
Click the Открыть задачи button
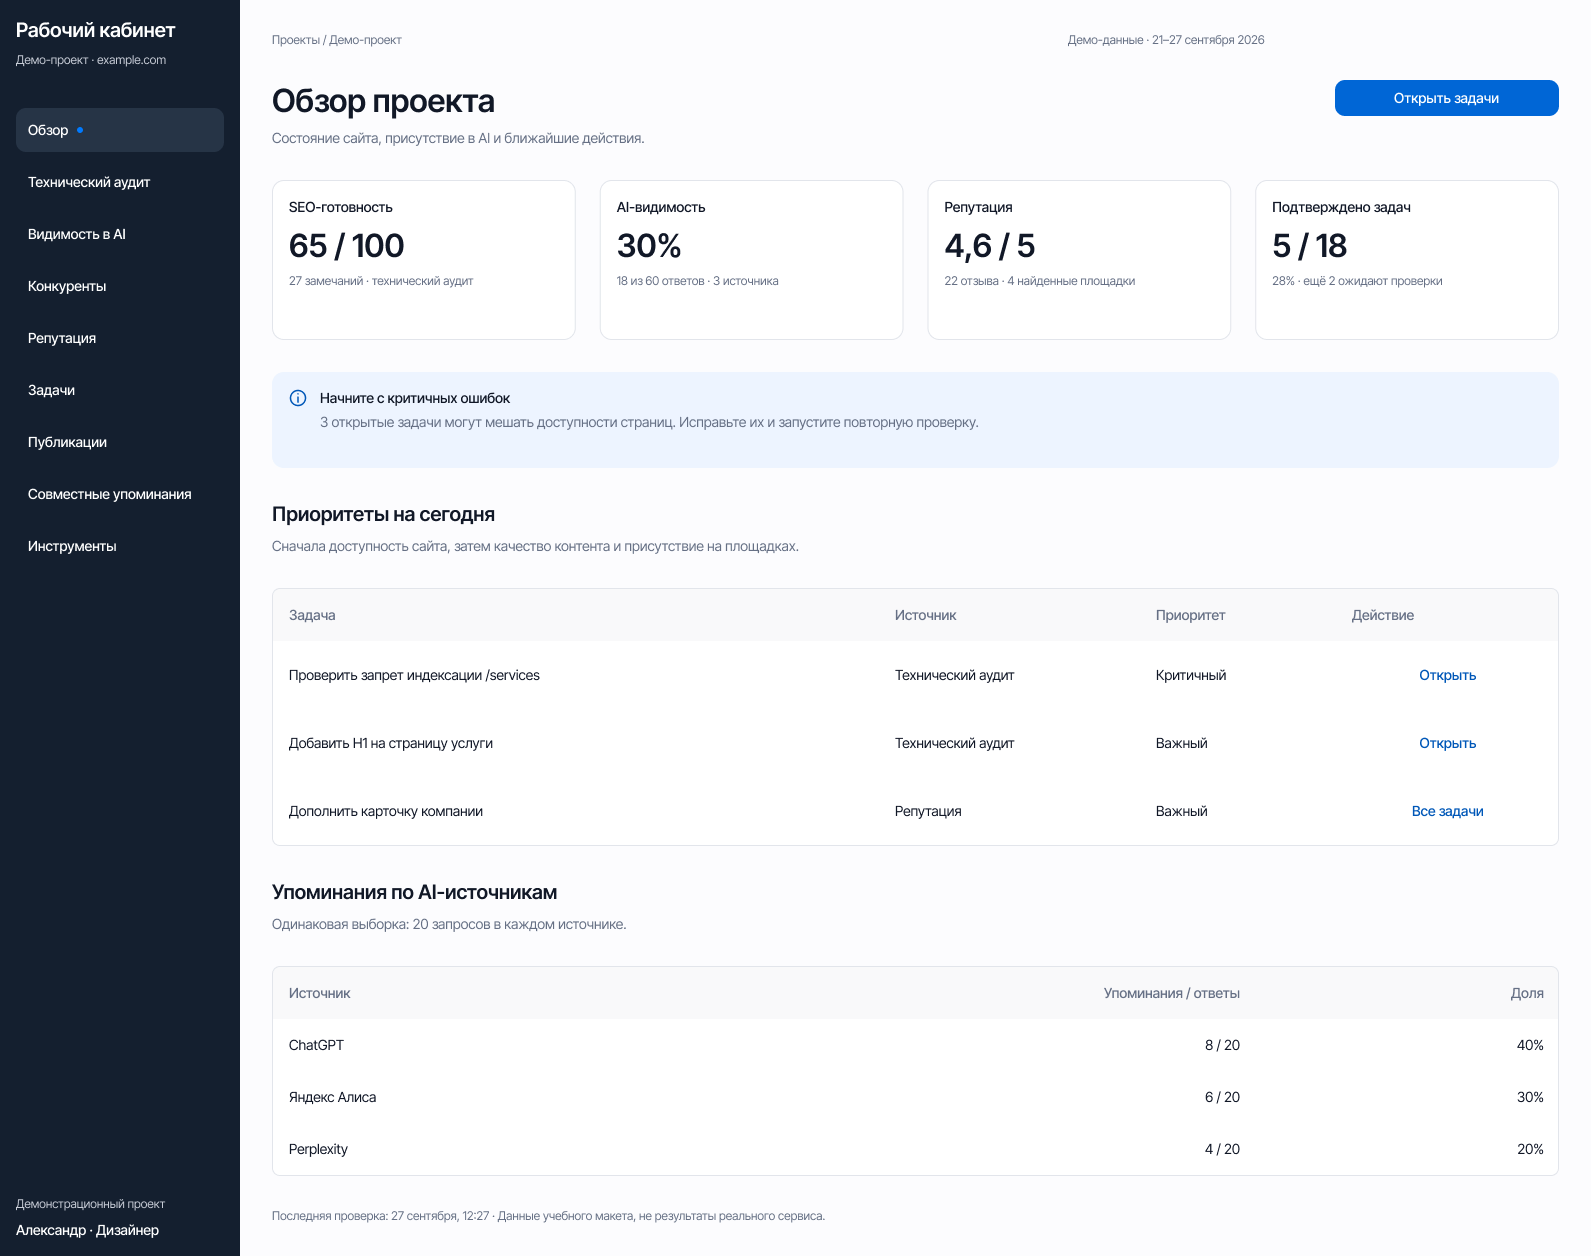click(x=1446, y=98)
